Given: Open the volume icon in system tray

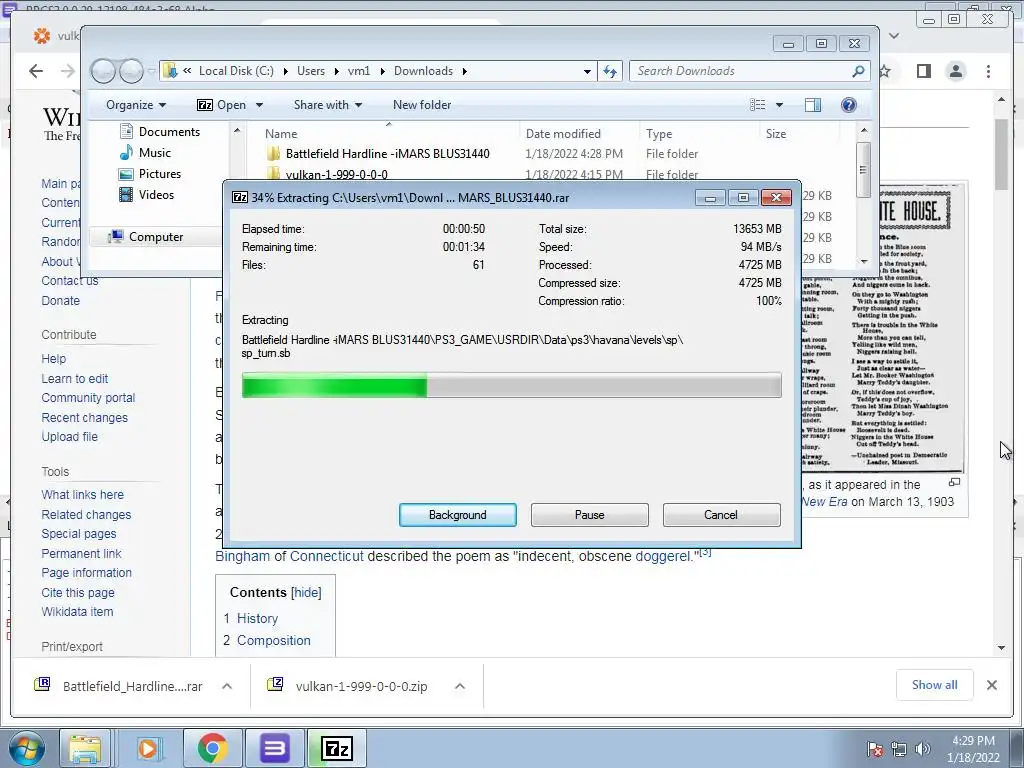Looking at the screenshot, I should pyautogui.click(x=922, y=748).
